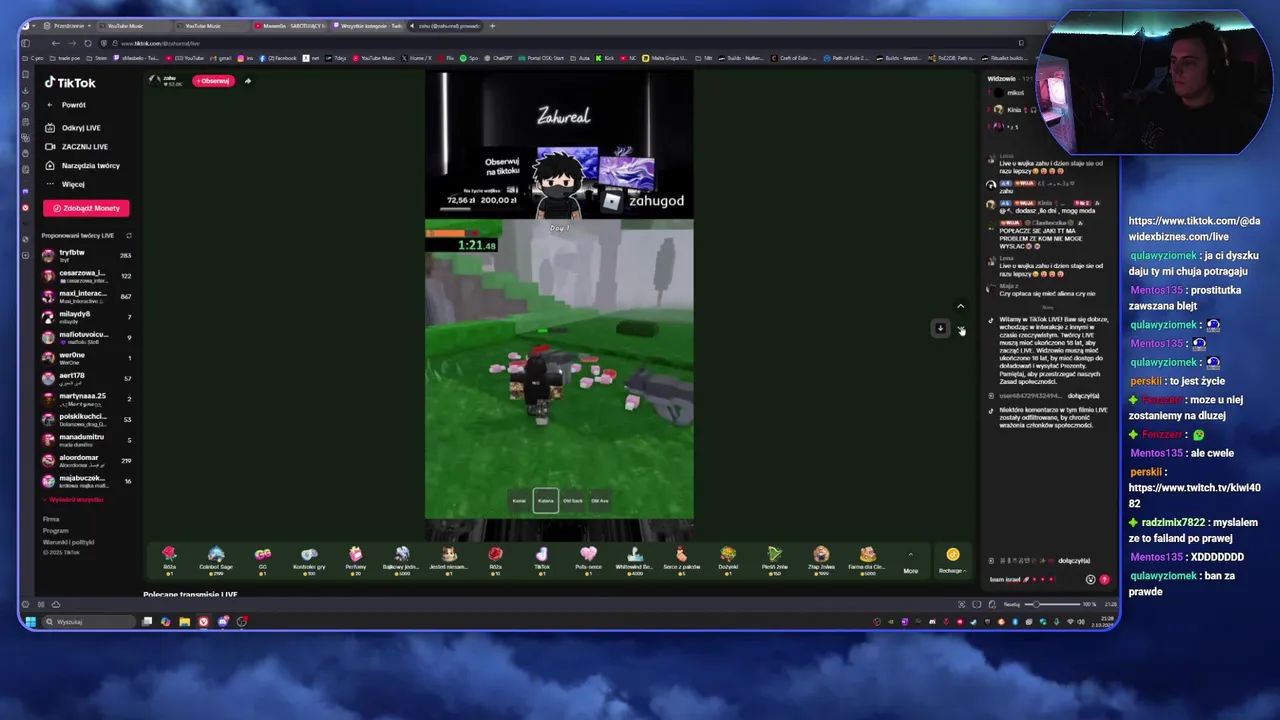The width and height of the screenshot is (1280, 720).
Task: Switch to the MaxienDs browser tab
Action: (x=289, y=25)
